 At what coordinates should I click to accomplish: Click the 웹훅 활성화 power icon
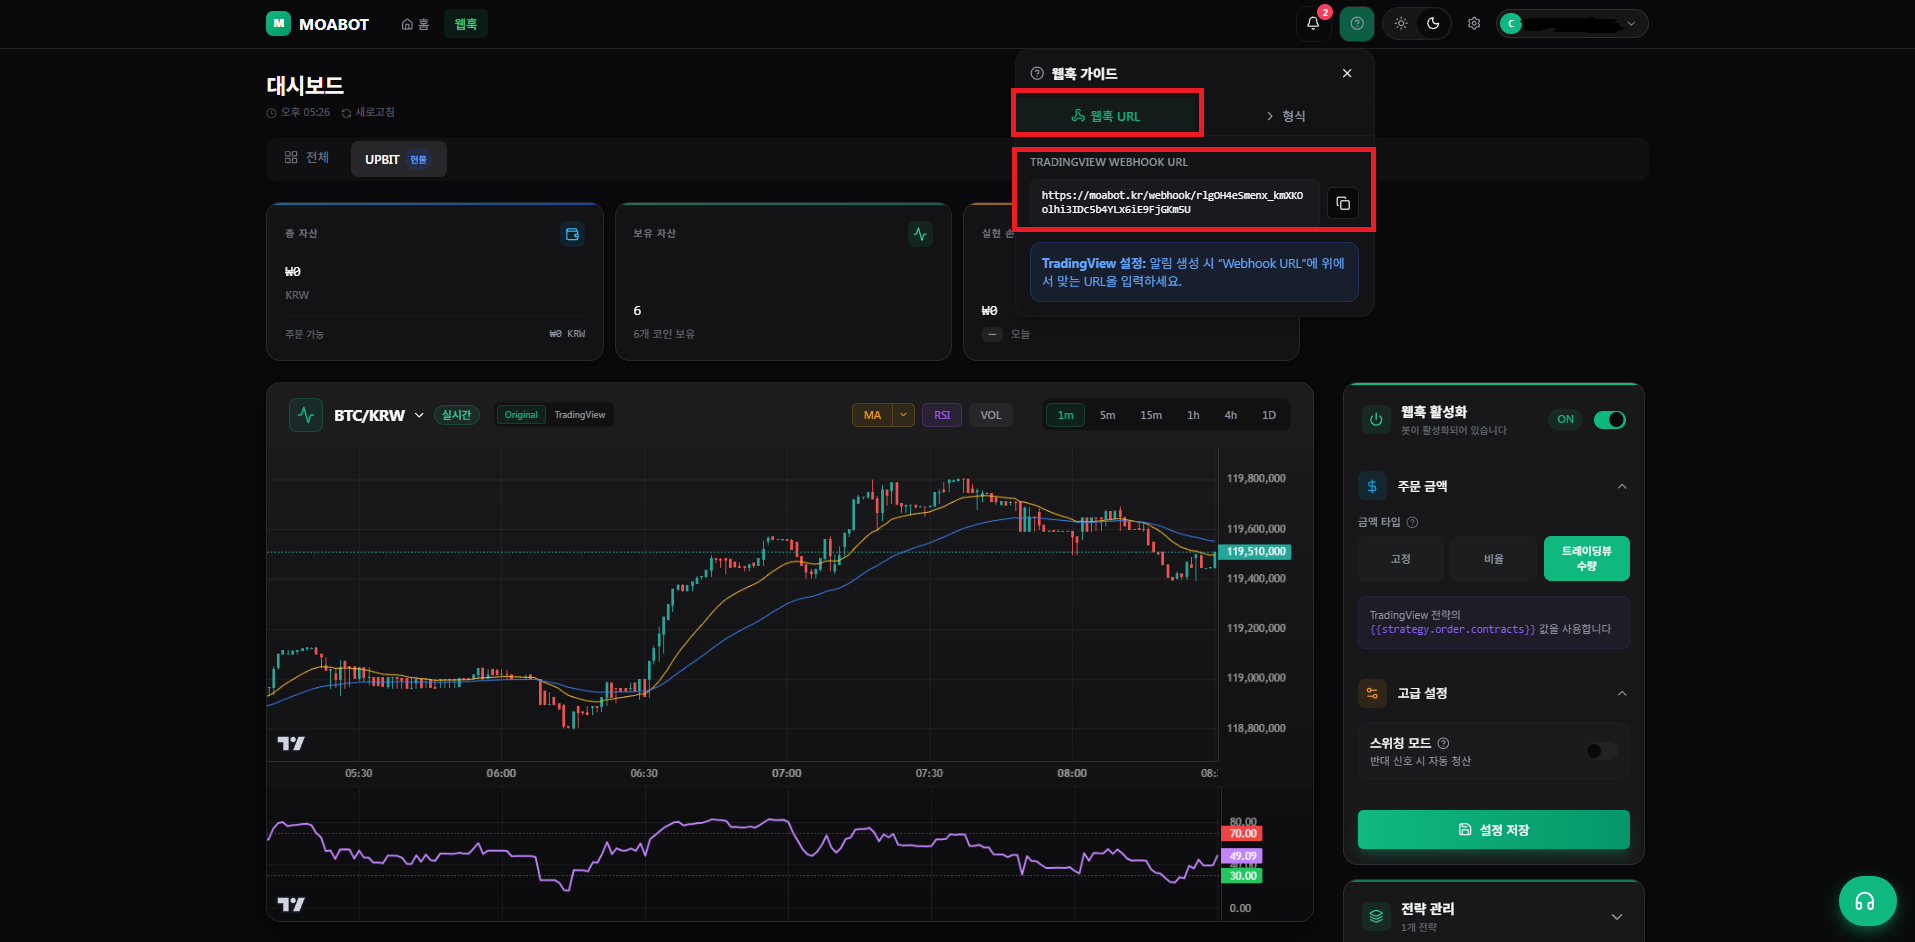[1376, 420]
